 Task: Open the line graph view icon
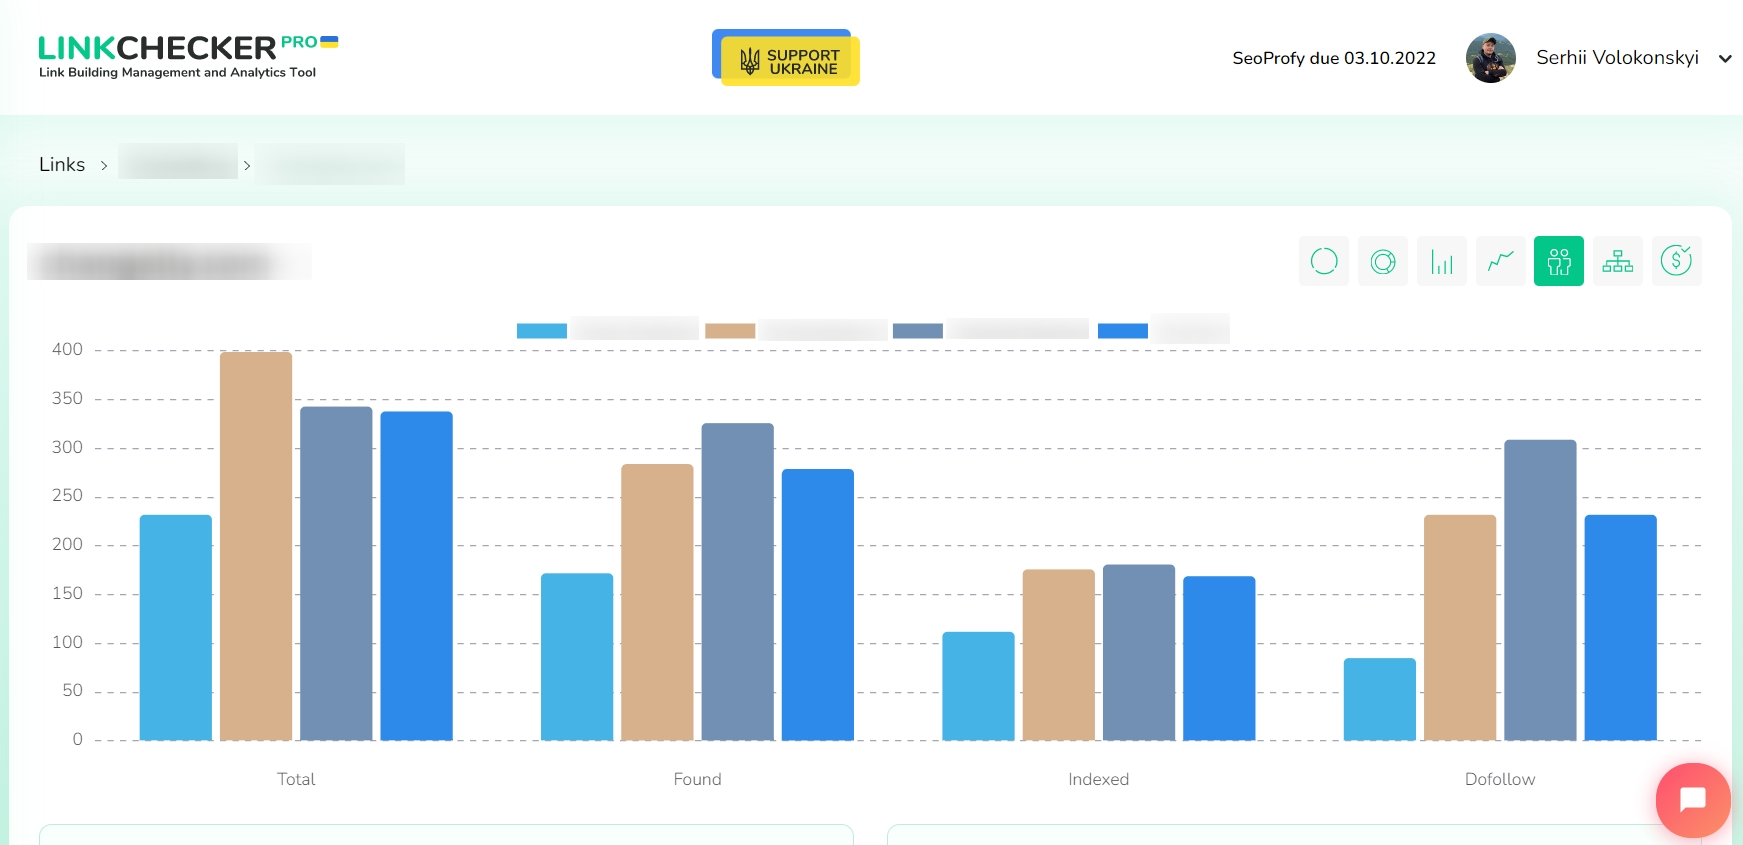(x=1500, y=261)
